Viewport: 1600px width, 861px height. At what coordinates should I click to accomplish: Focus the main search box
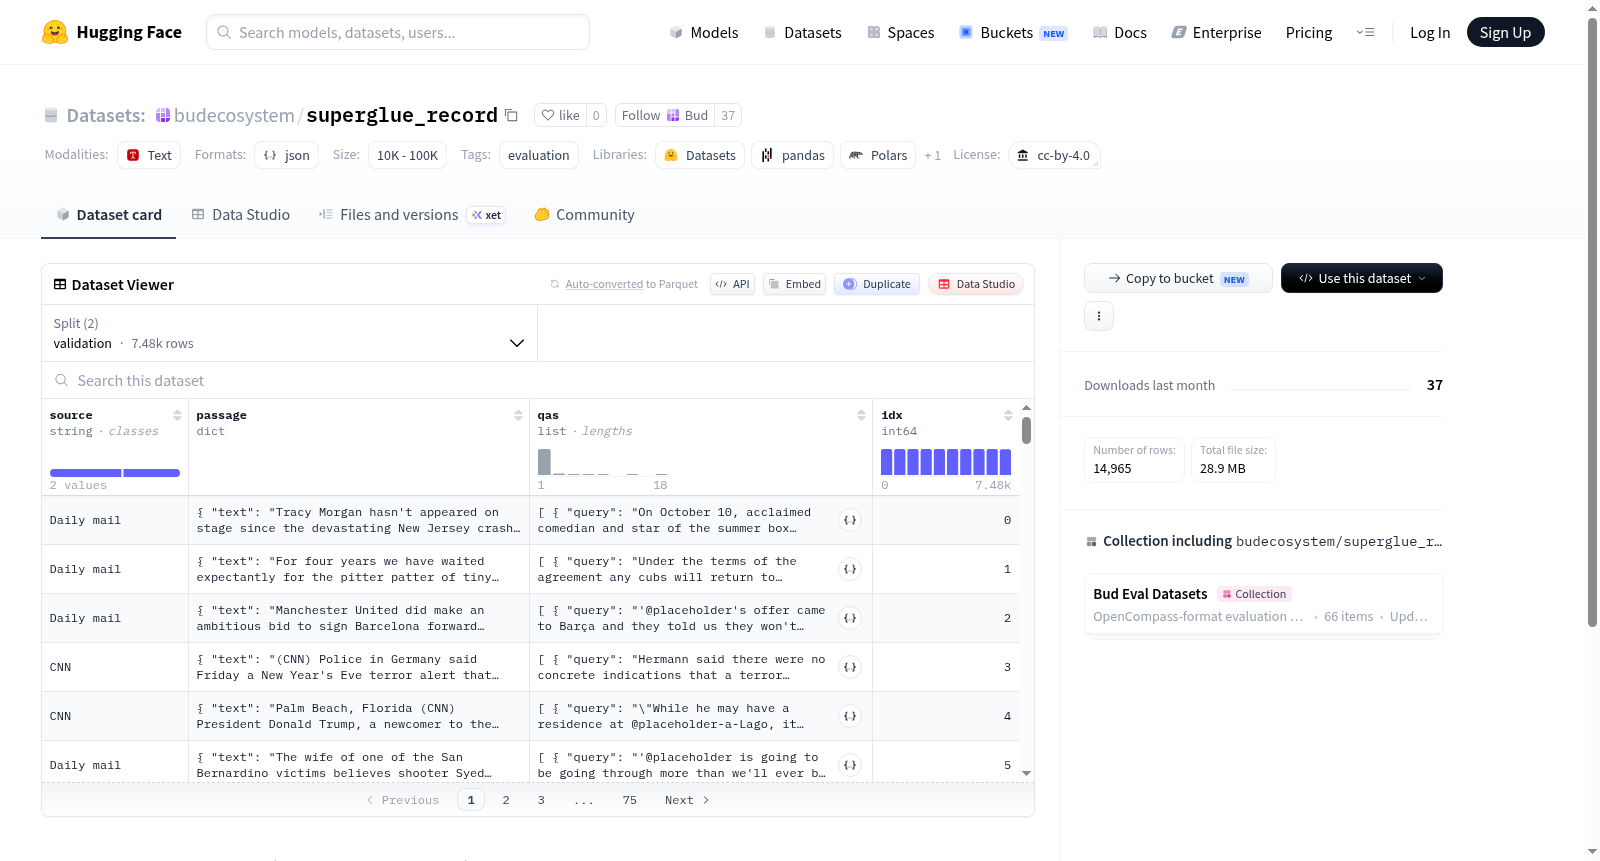(x=398, y=32)
